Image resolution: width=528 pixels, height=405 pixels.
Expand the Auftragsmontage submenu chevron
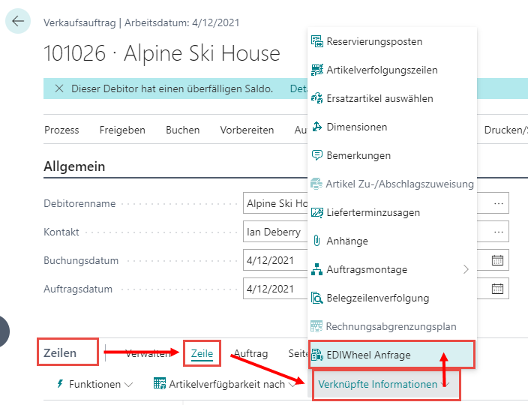[466, 269]
